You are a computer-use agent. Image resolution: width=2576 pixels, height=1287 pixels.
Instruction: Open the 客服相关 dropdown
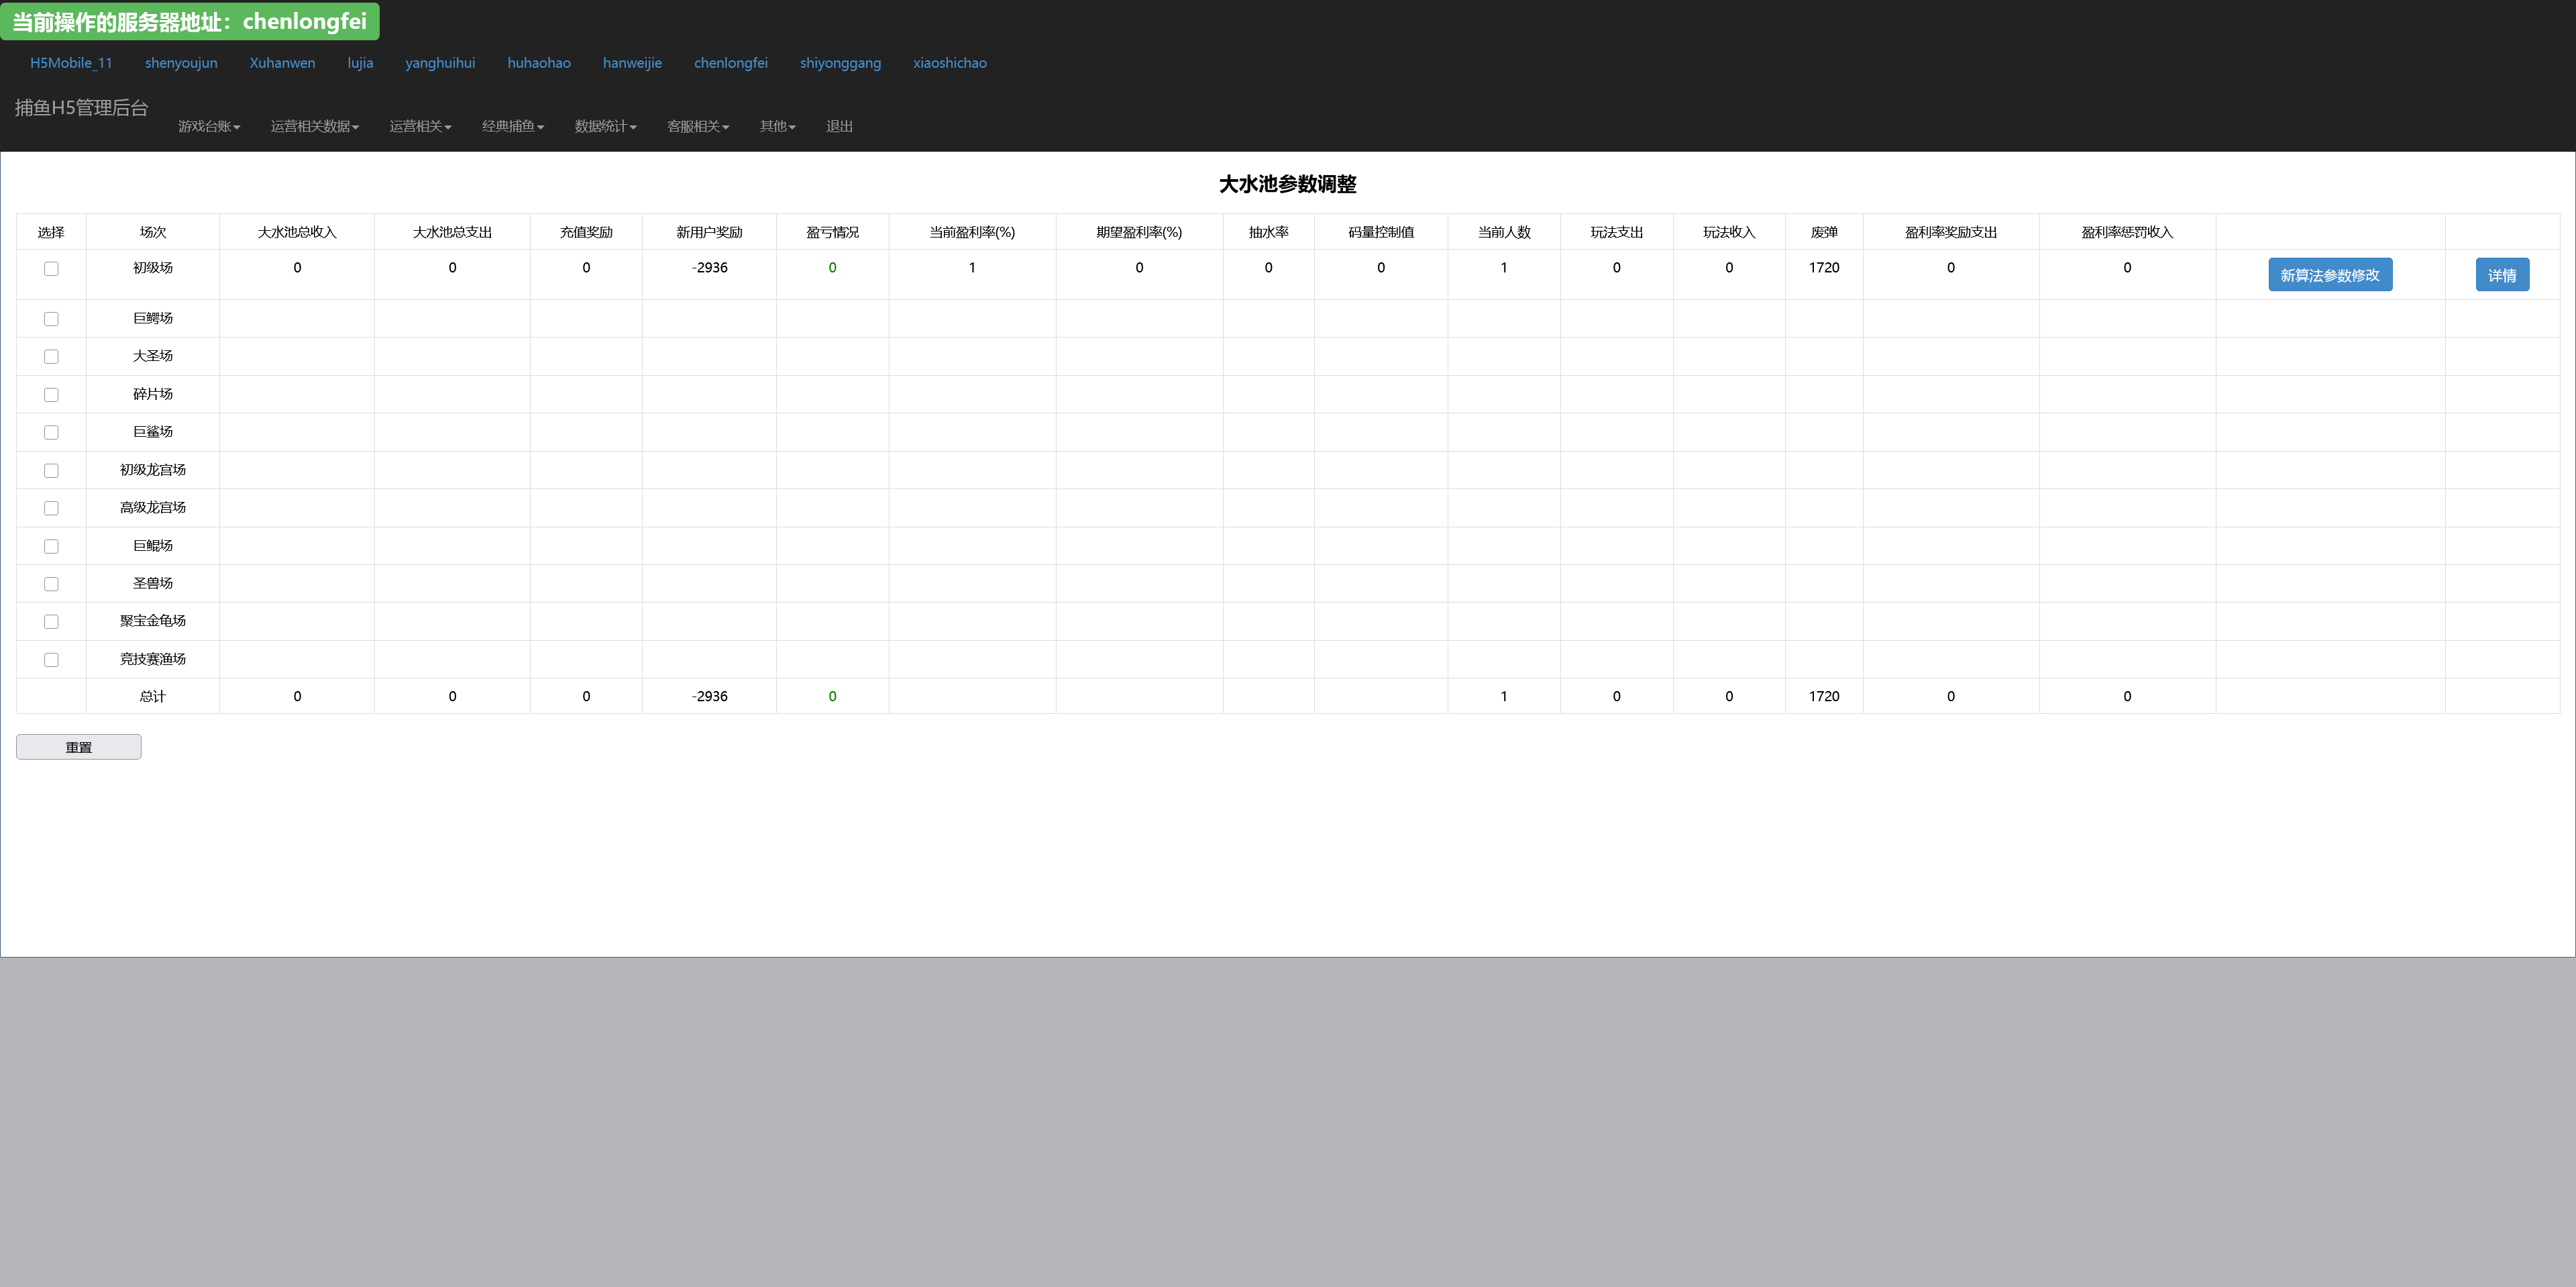[698, 126]
